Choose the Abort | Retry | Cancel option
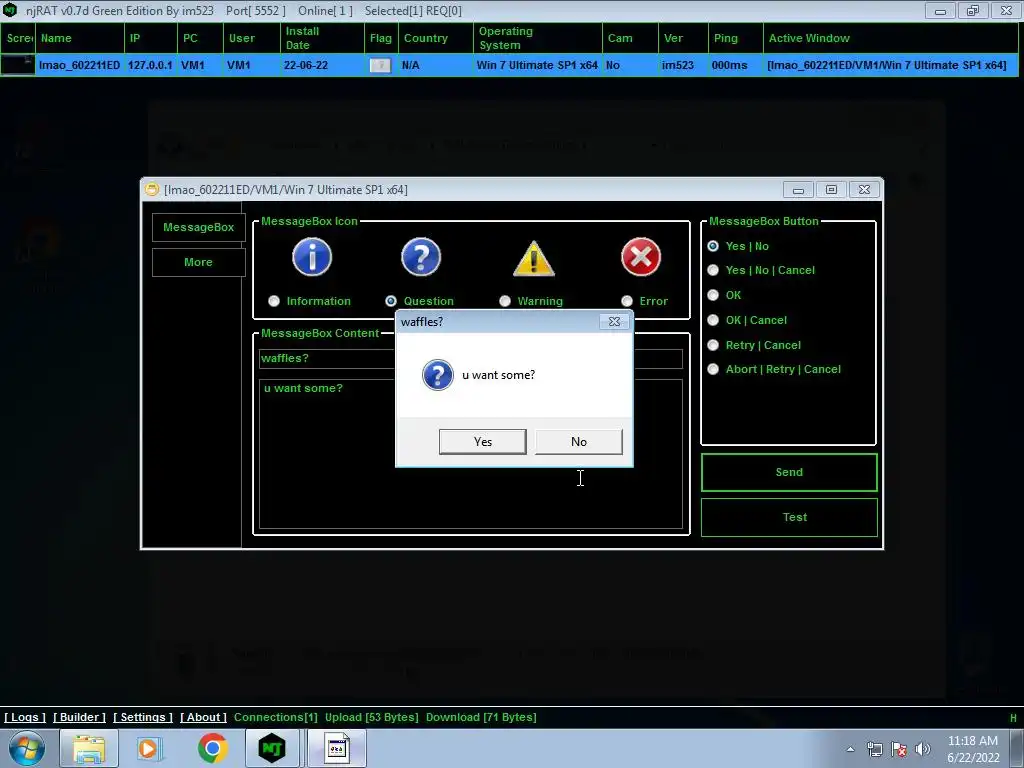This screenshot has height=768, width=1024. [x=713, y=369]
